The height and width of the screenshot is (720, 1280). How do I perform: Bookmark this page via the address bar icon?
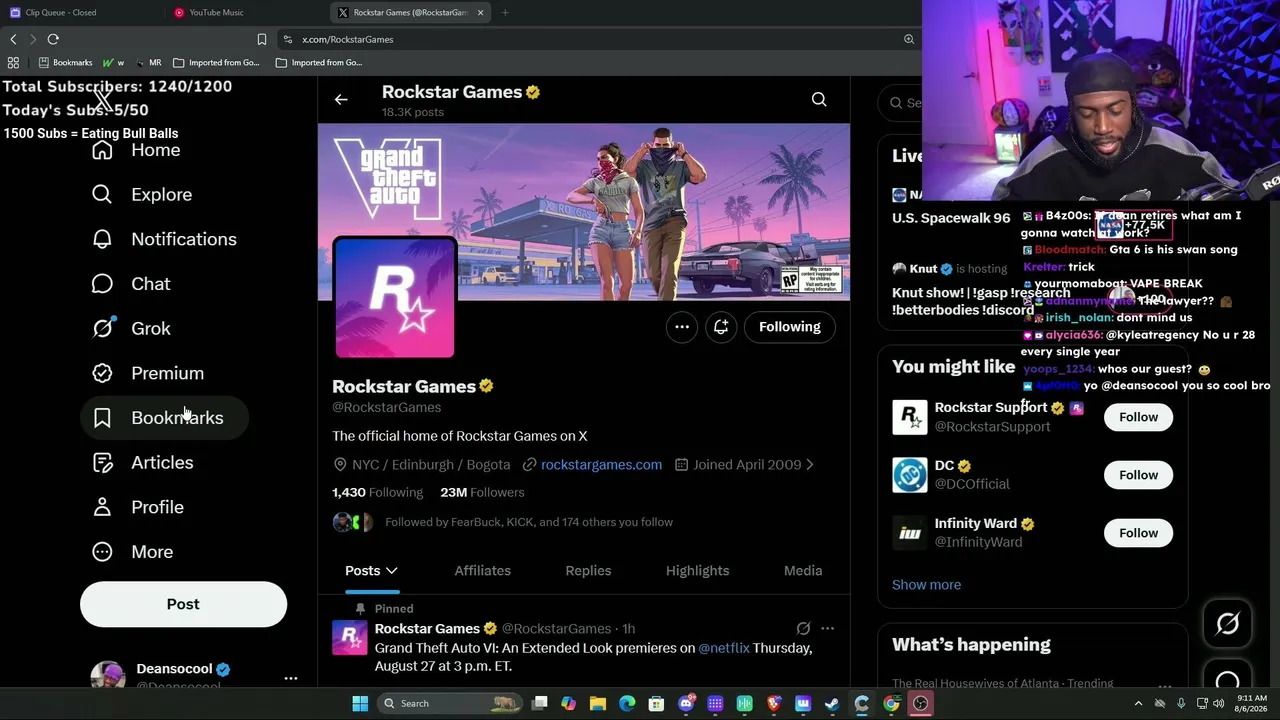point(262,39)
